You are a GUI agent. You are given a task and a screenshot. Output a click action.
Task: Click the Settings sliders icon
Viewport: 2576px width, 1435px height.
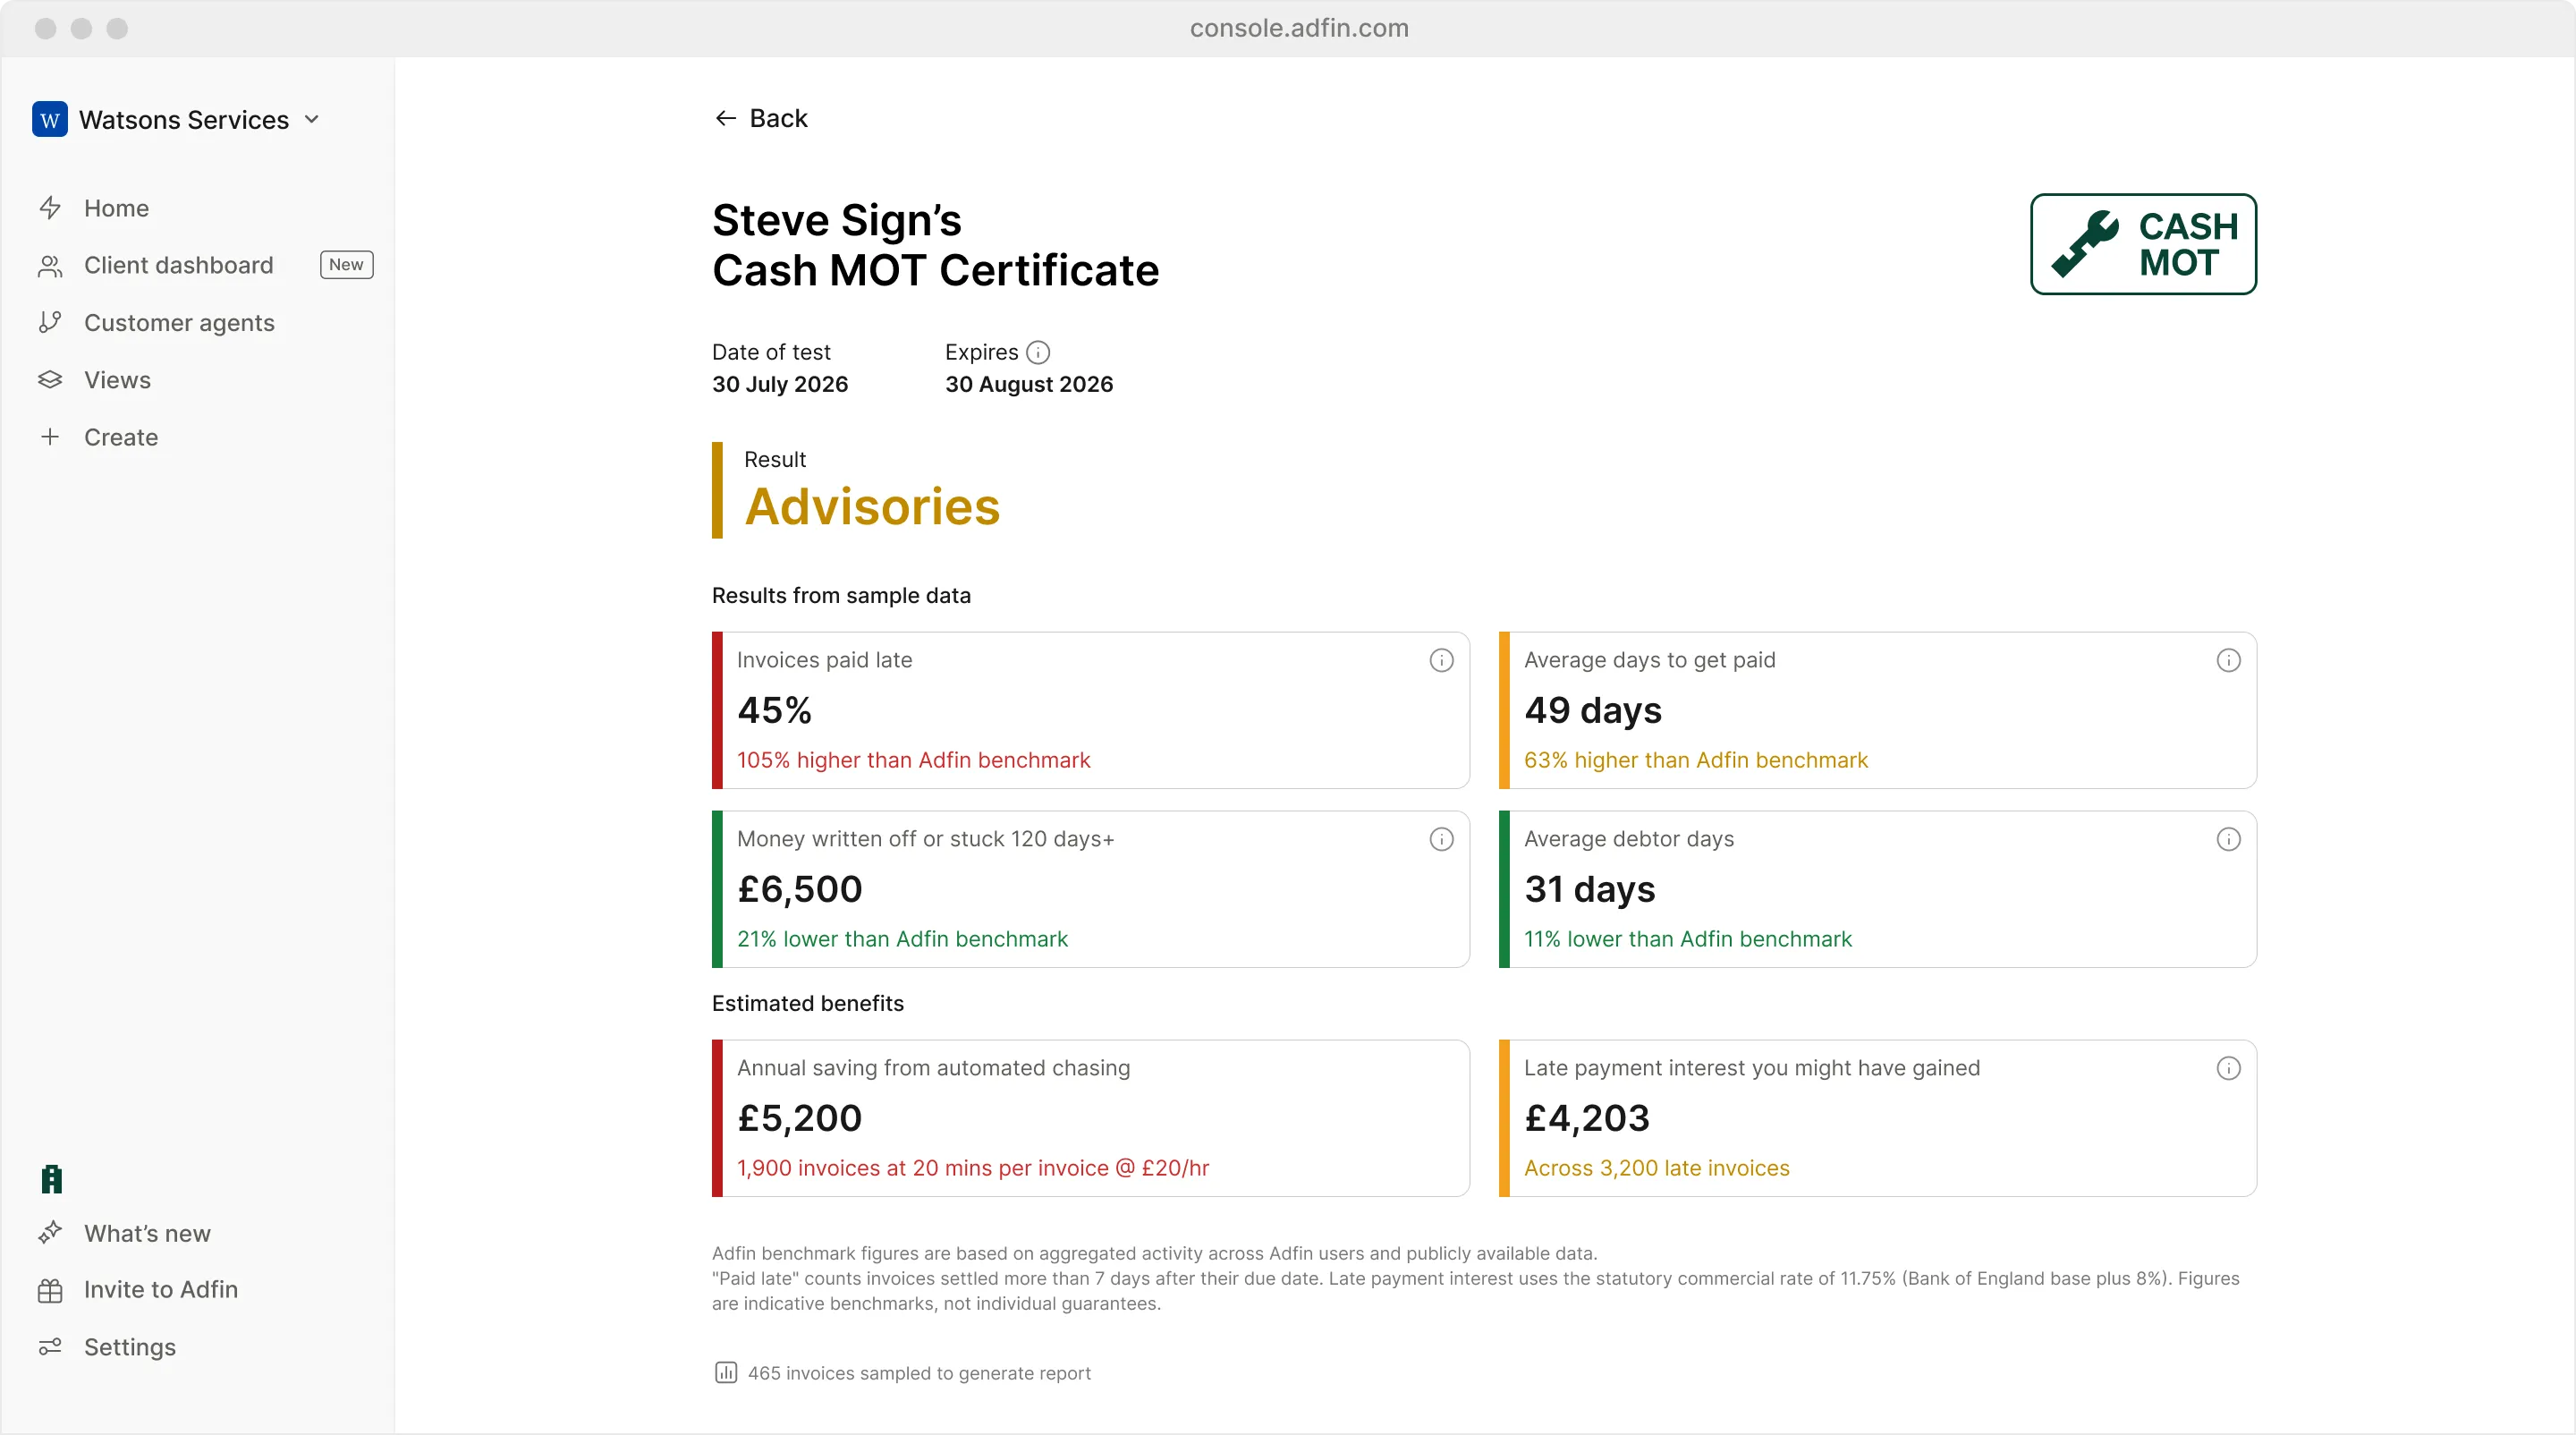coord(50,1347)
